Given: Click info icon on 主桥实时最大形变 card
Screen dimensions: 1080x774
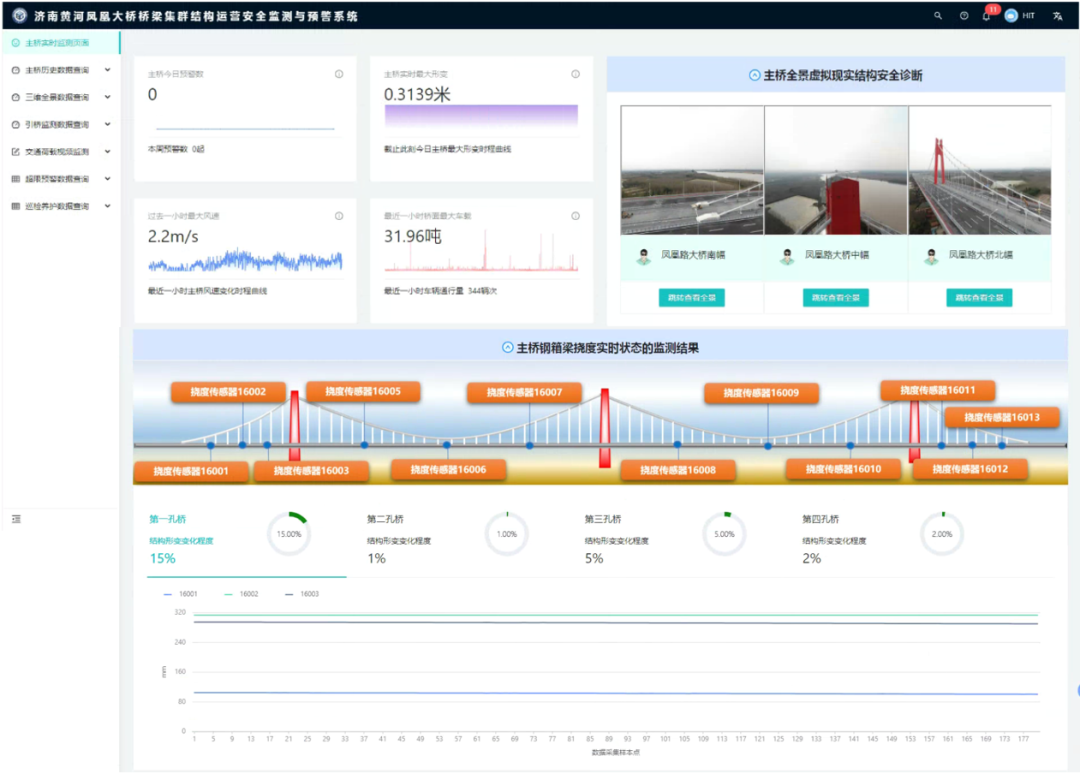Looking at the screenshot, I should (x=575, y=74).
